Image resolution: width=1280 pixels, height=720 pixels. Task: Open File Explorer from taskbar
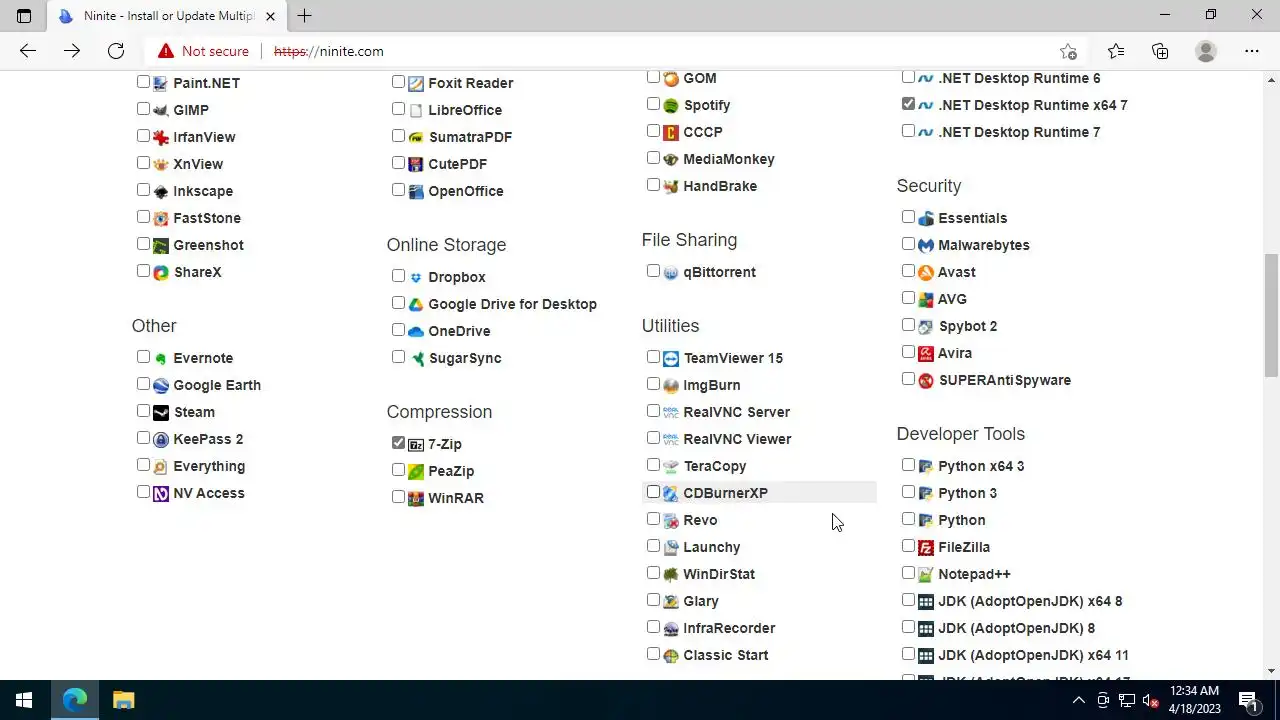click(x=123, y=700)
